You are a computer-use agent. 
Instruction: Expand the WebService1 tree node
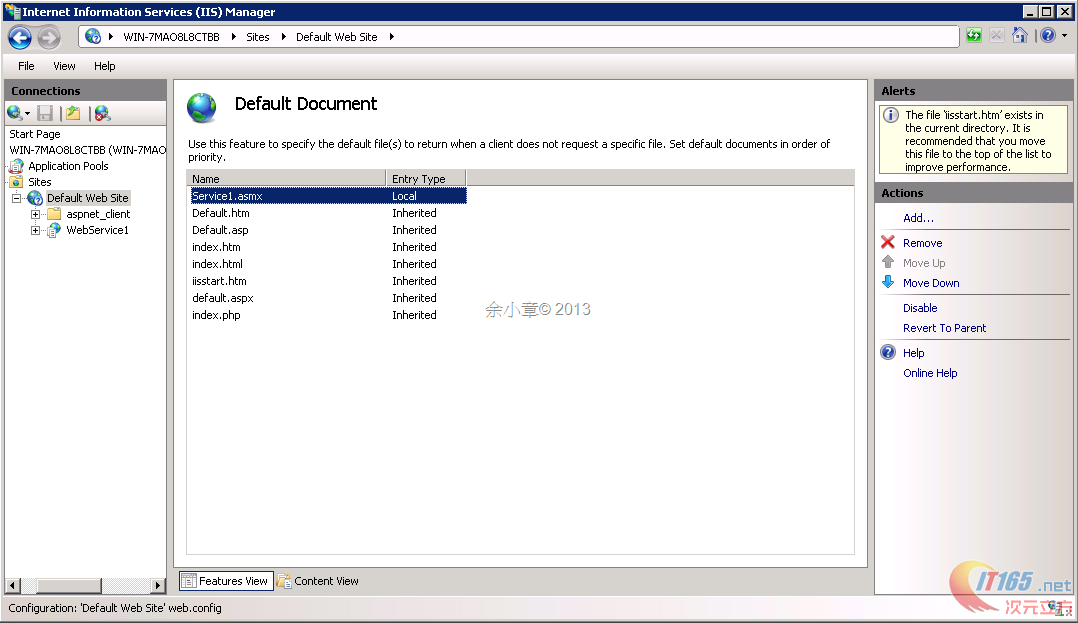pos(36,230)
